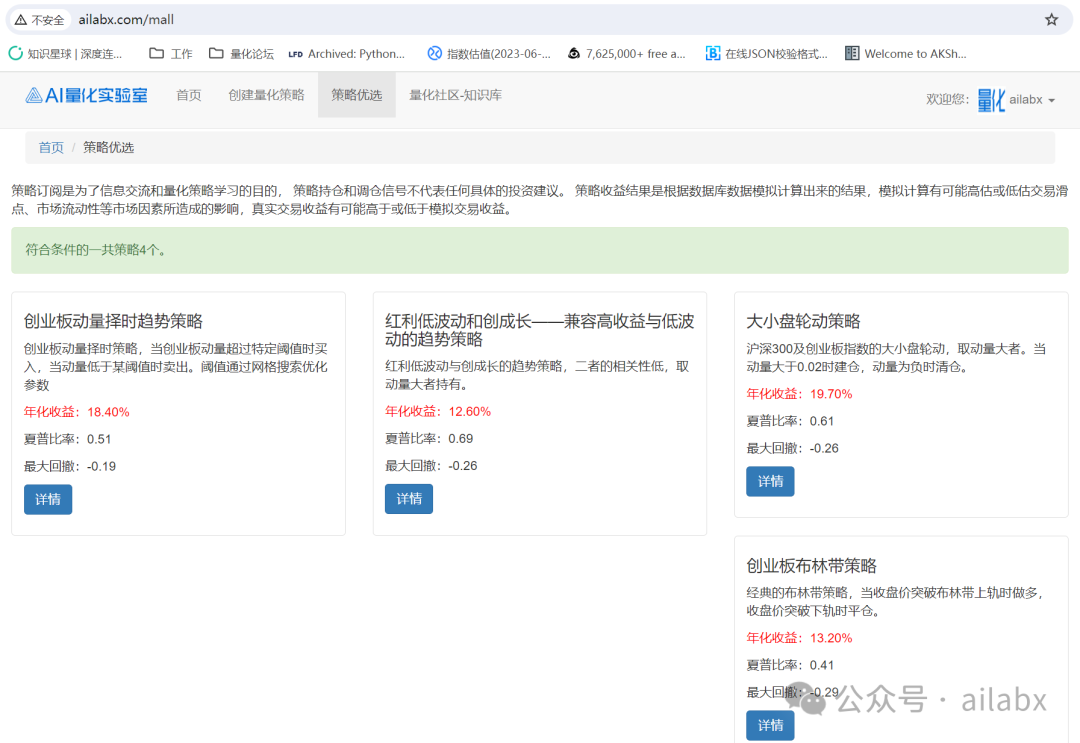1080x743 pixels.
Task: Click 详情 on 大小盘轮动策略
Action: click(769, 481)
